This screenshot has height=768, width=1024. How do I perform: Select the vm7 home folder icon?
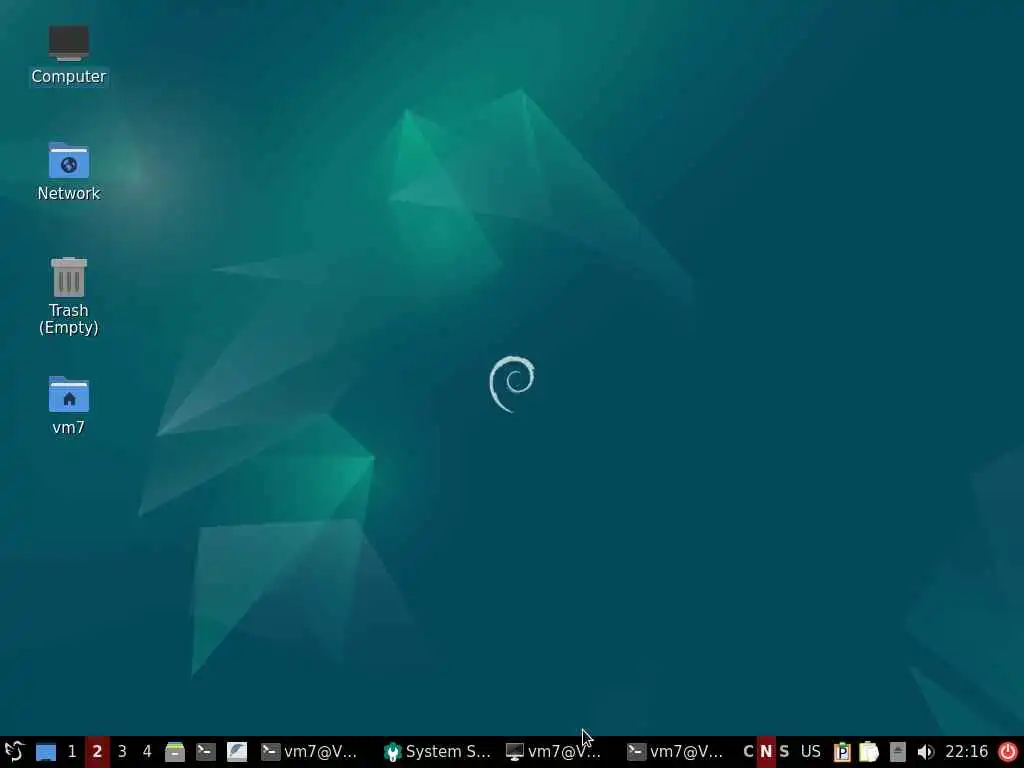coord(69,406)
